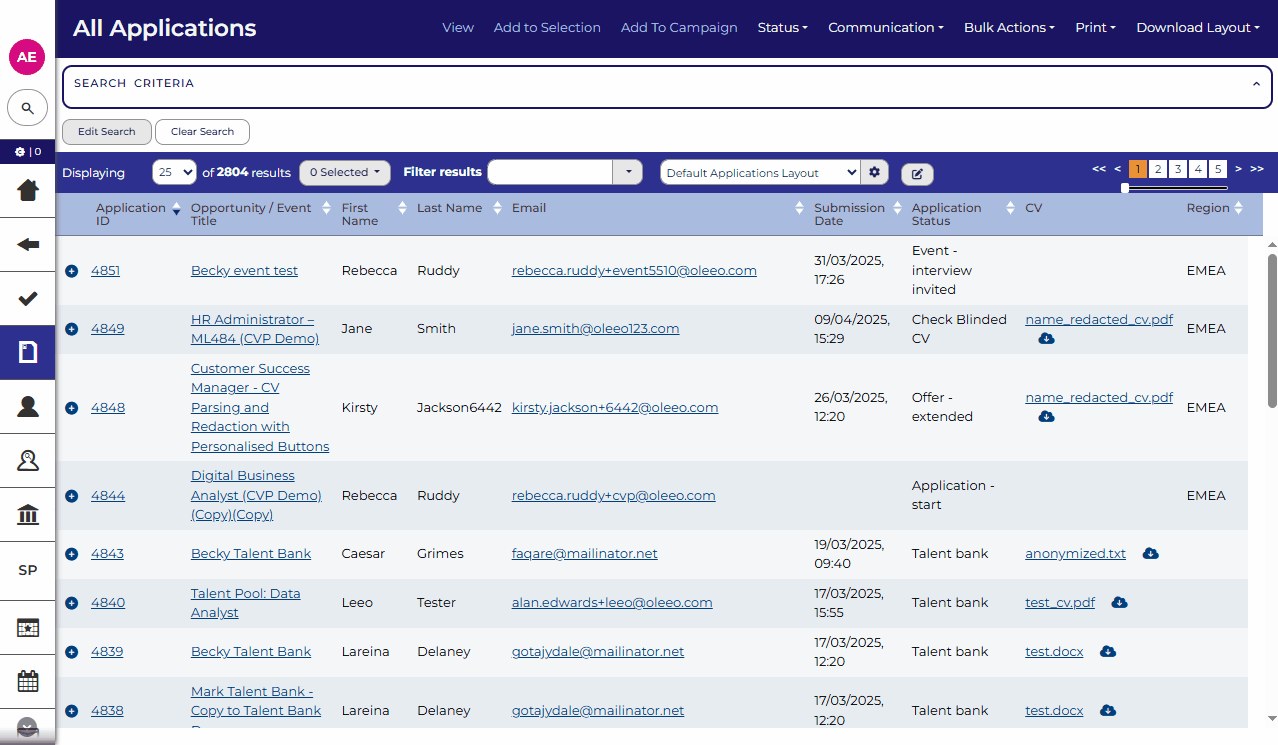The image size is (1278, 745).
Task: Click the home icon in the sidebar
Action: pyautogui.click(x=28, y=190)
